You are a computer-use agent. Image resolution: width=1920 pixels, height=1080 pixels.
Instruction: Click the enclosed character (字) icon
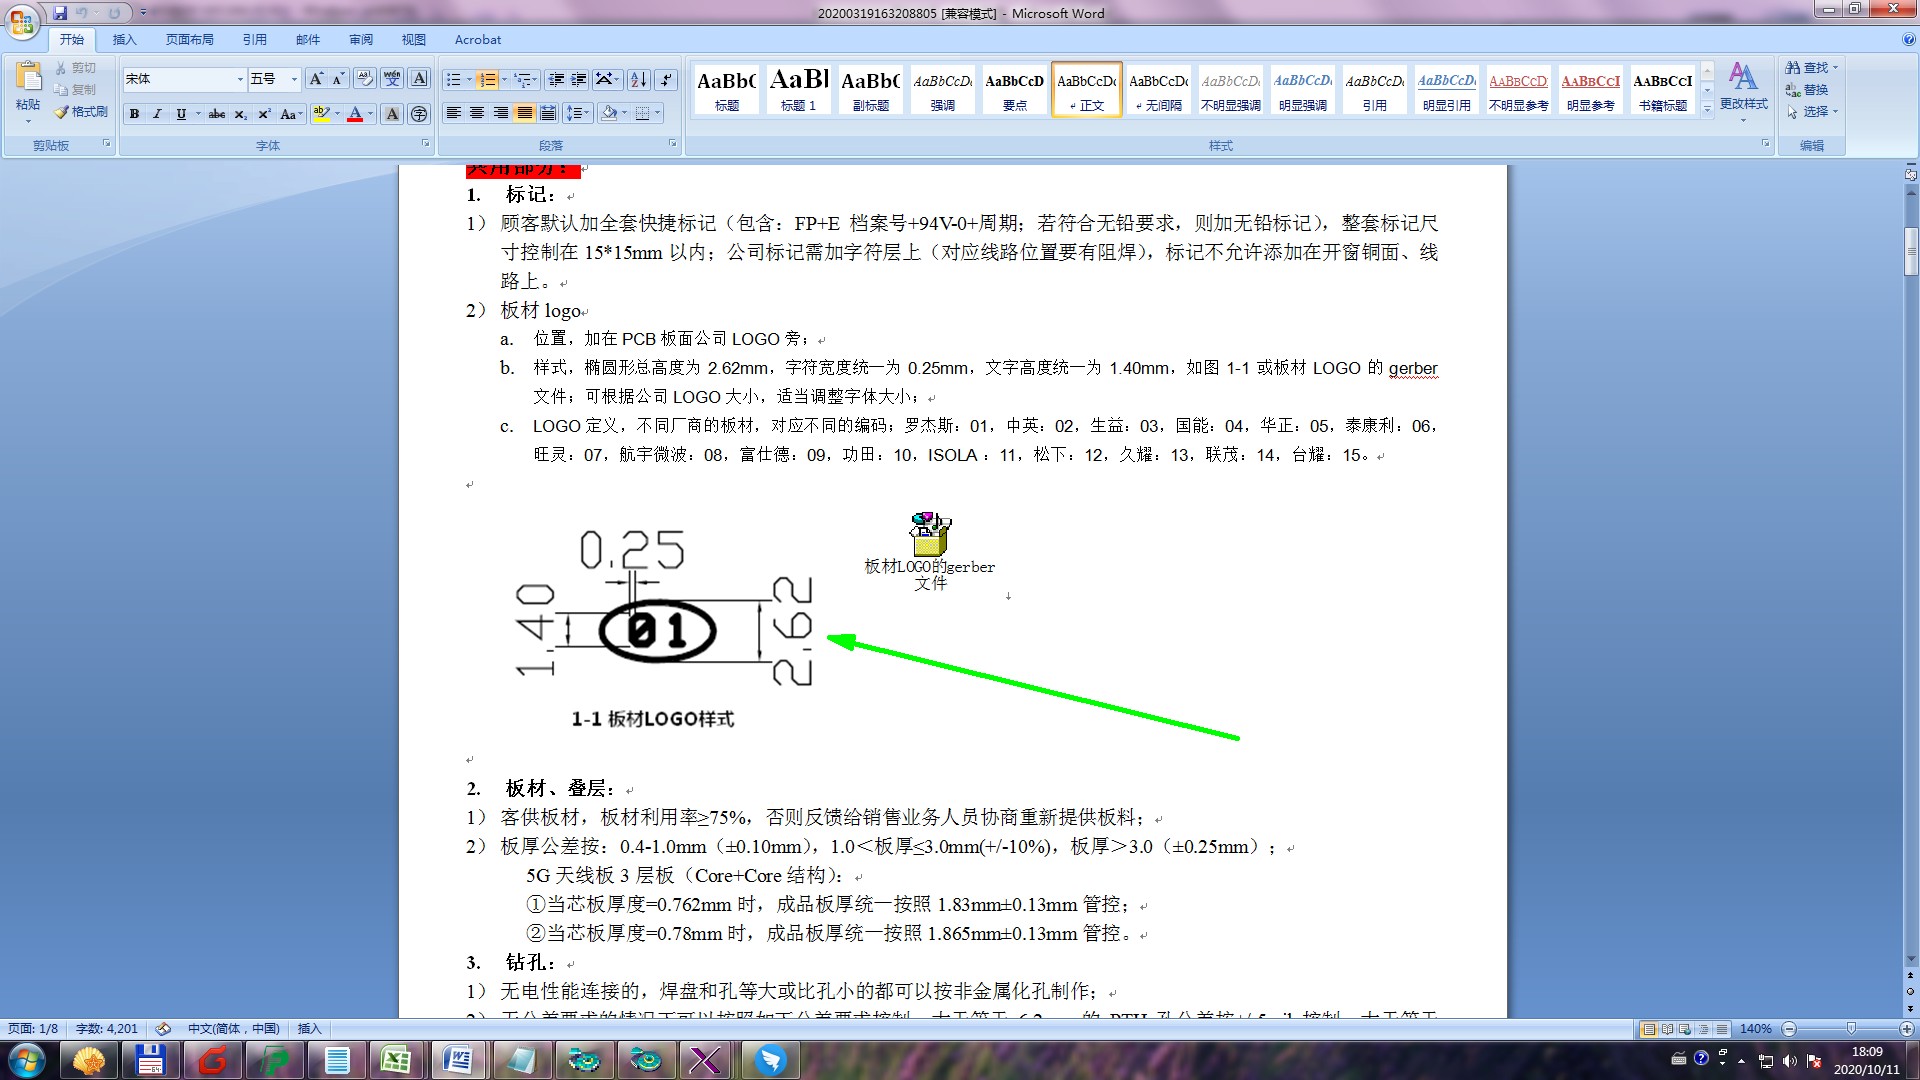tap(419, 114)
